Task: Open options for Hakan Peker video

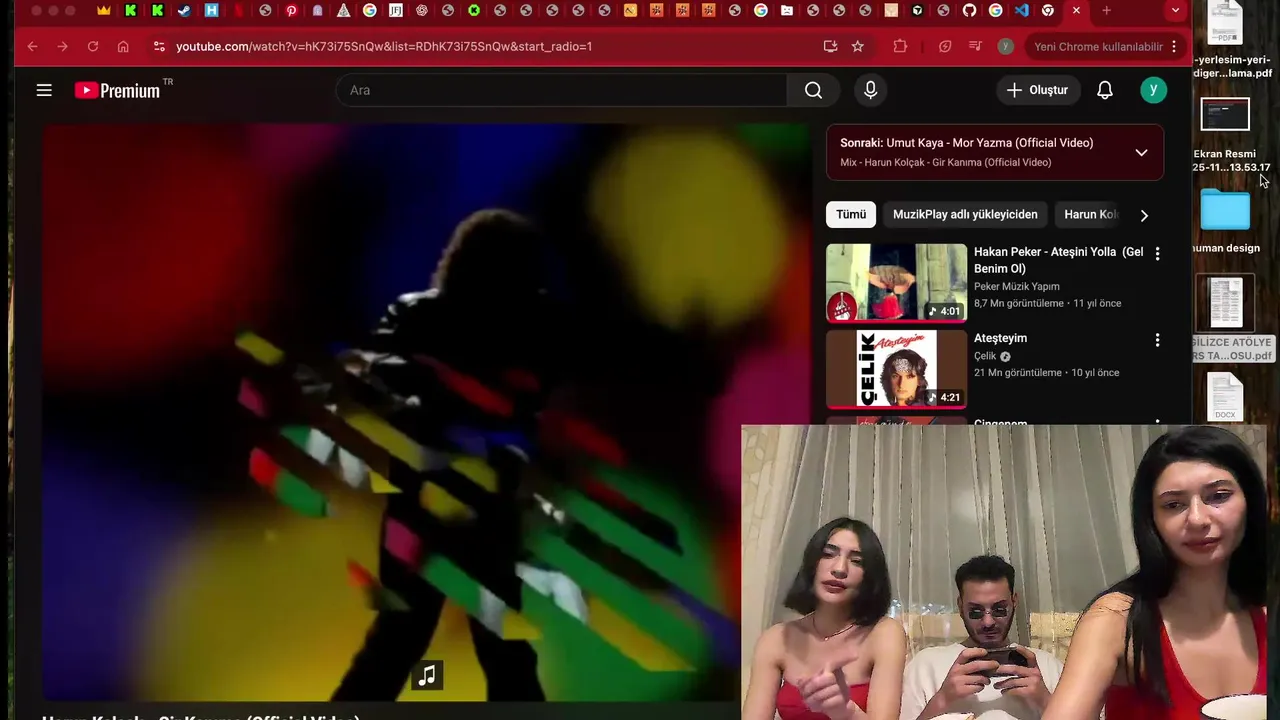Action: tap(1157, 254)
